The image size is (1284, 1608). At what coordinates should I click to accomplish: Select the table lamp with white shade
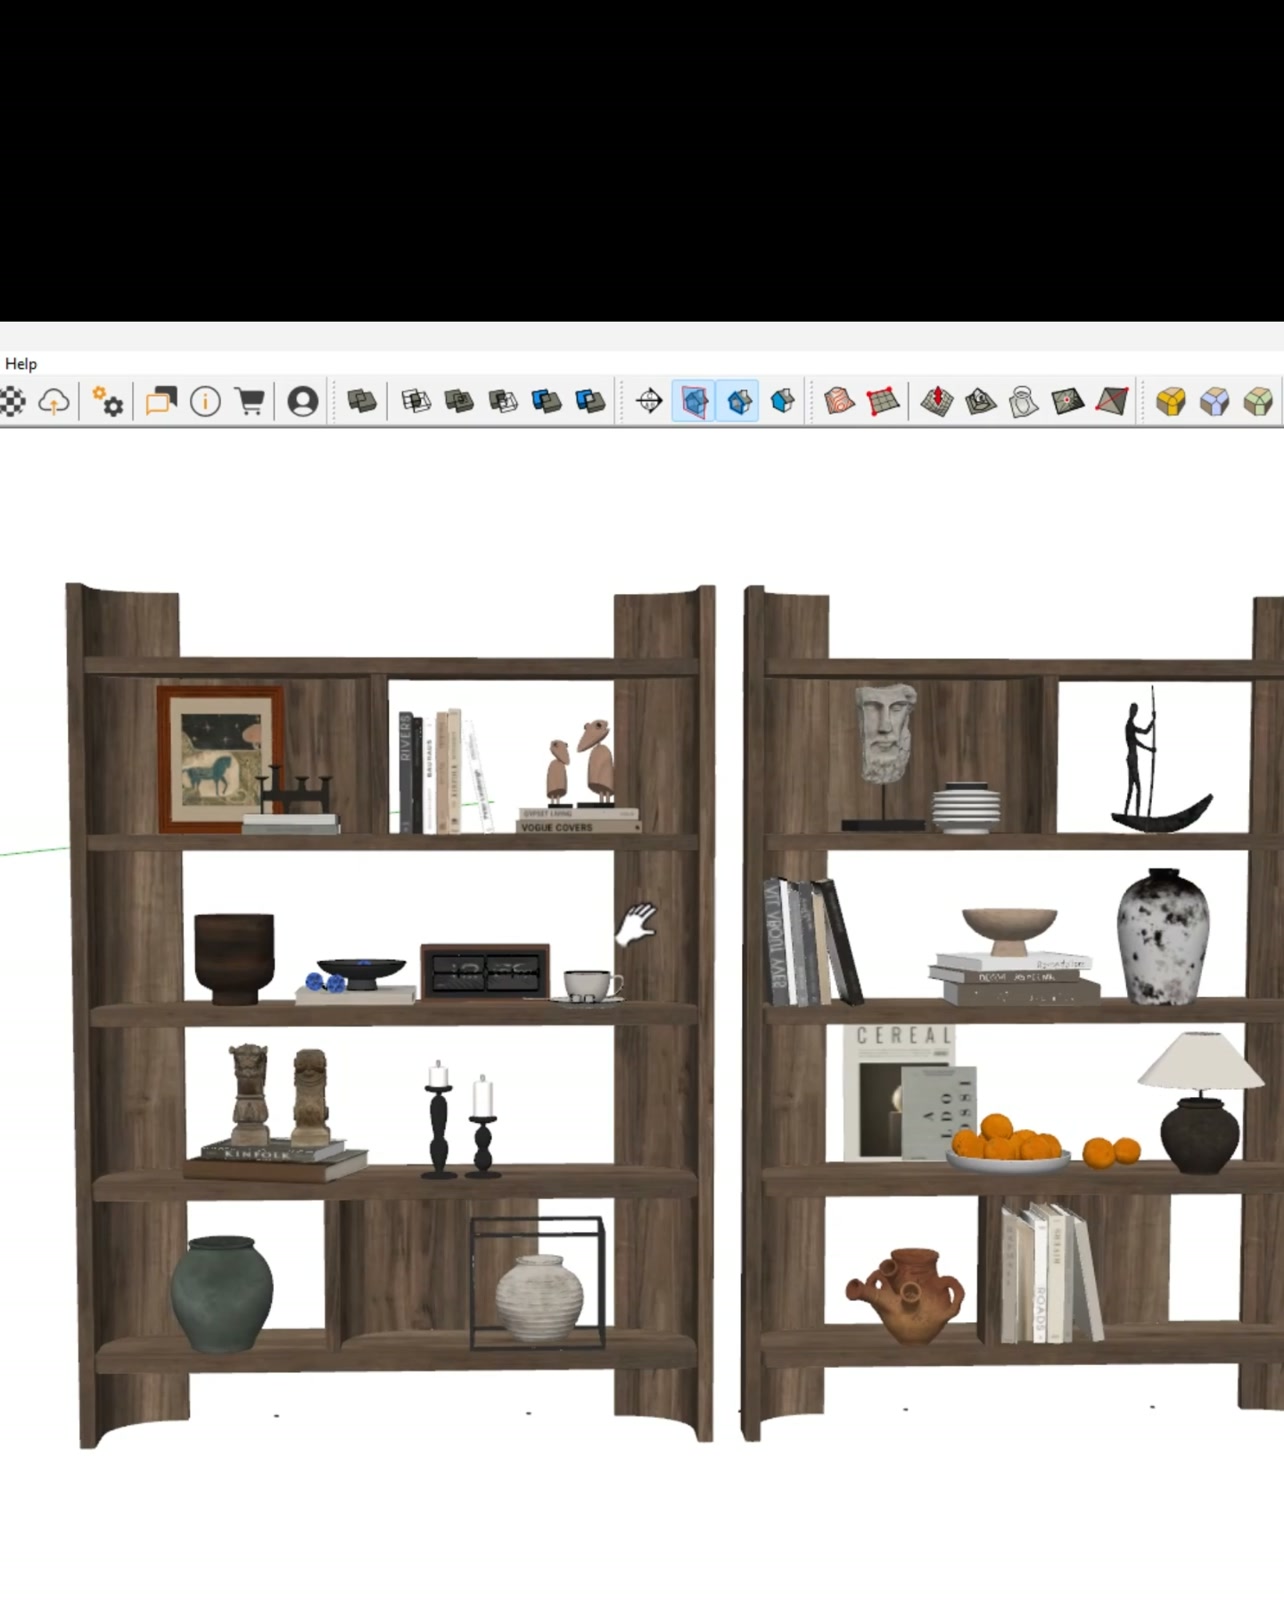tap(1200, 1102)
